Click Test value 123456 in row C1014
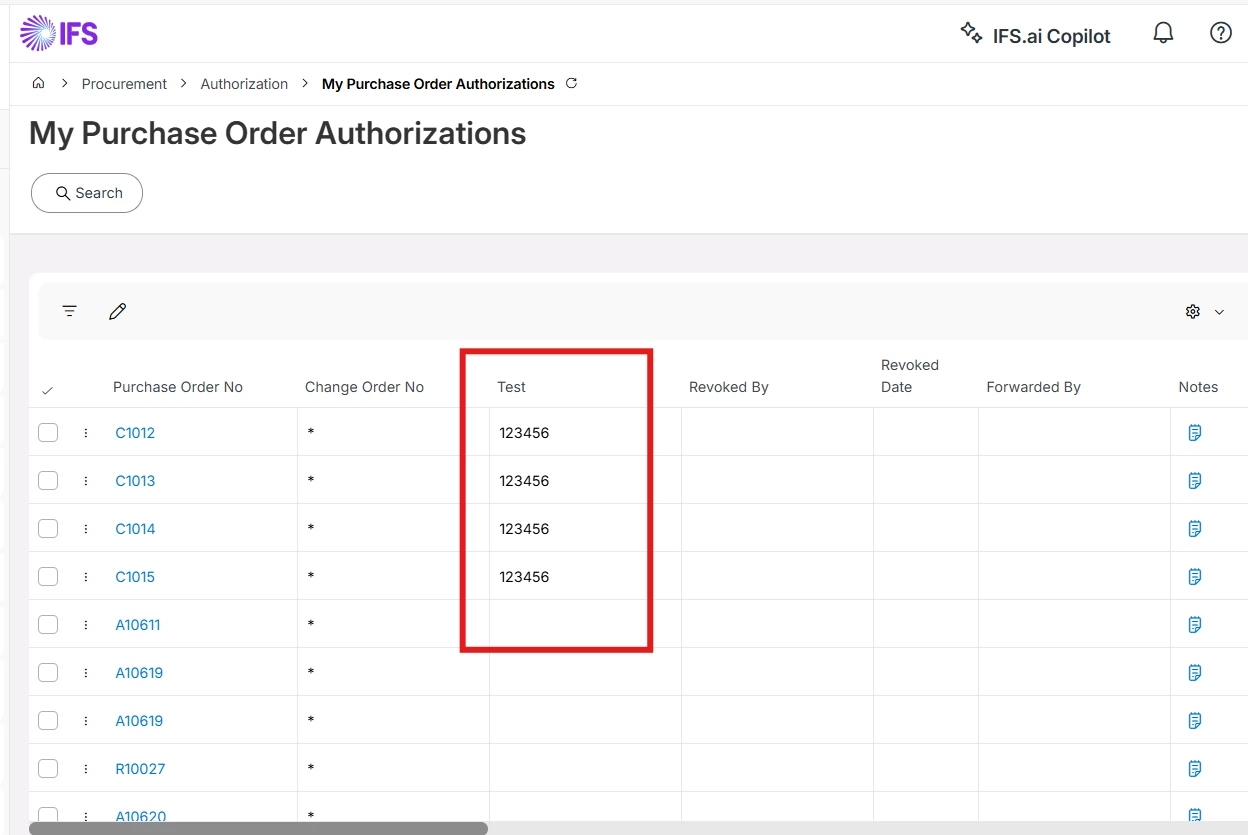1248x835 pixels. (x=524, y=529)
